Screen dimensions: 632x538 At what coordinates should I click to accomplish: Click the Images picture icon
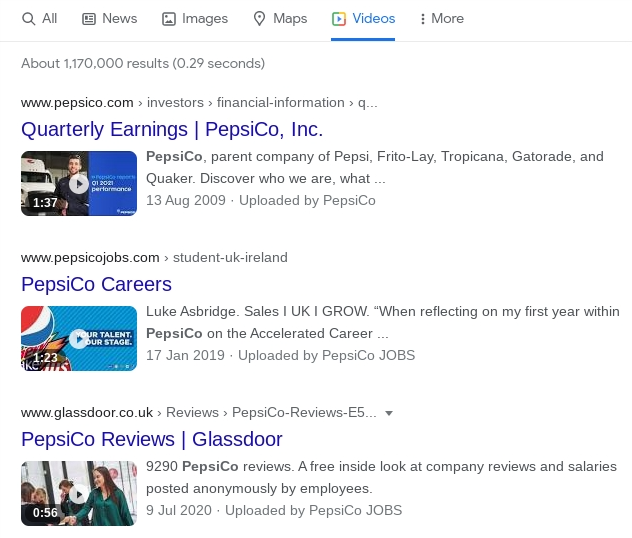point(169,19)
